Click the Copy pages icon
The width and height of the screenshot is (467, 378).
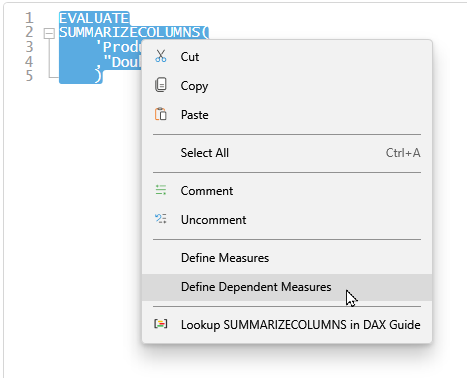pos(161,85)
